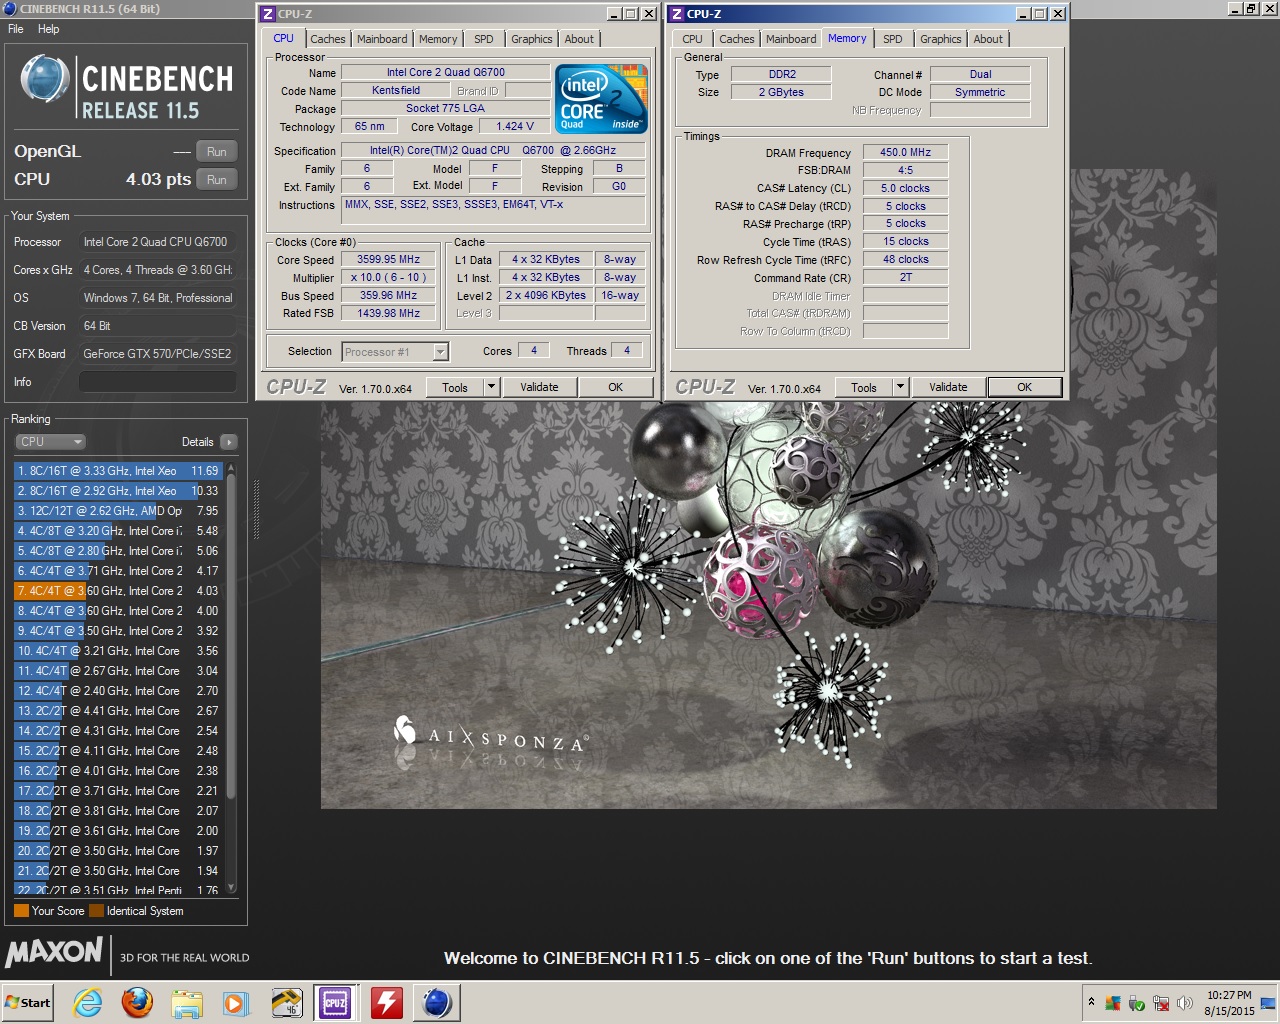Viewport: 1280px width, 1024px height.
Task: Open Windows Explorer folder icon in taskbar
Action: 187,1003
